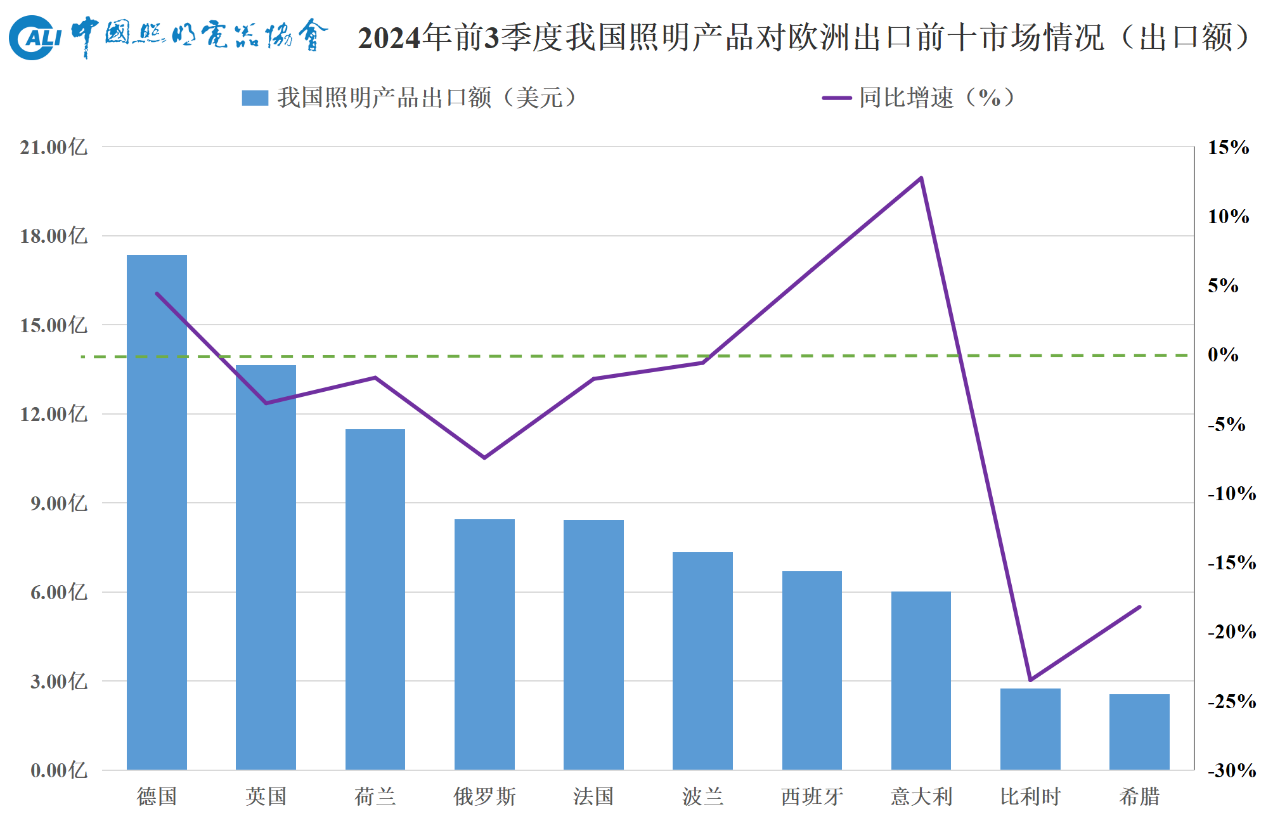This screenshot has width=1280, height=837.
Task: Click axis label 希腊
Action: pos(1139,797)
